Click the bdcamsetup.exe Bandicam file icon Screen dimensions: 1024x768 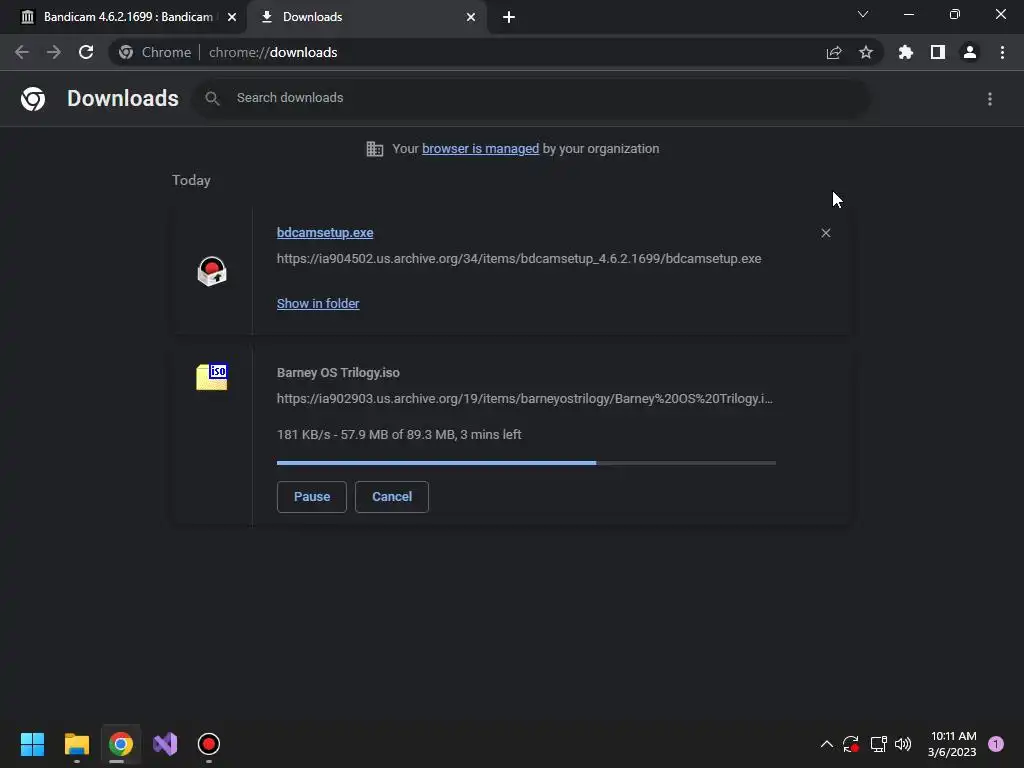coord(212,271)
